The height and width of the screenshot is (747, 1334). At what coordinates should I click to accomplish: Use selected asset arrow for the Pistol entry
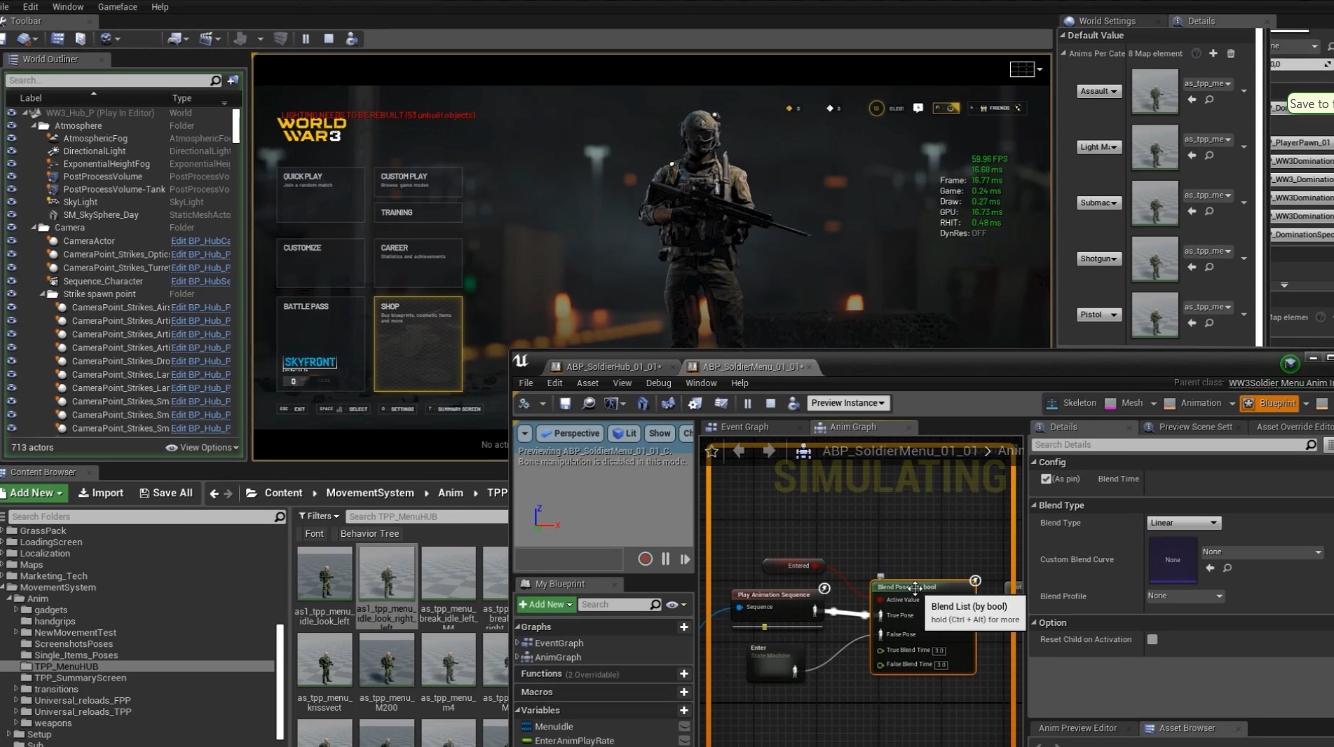pos(1194,324)
